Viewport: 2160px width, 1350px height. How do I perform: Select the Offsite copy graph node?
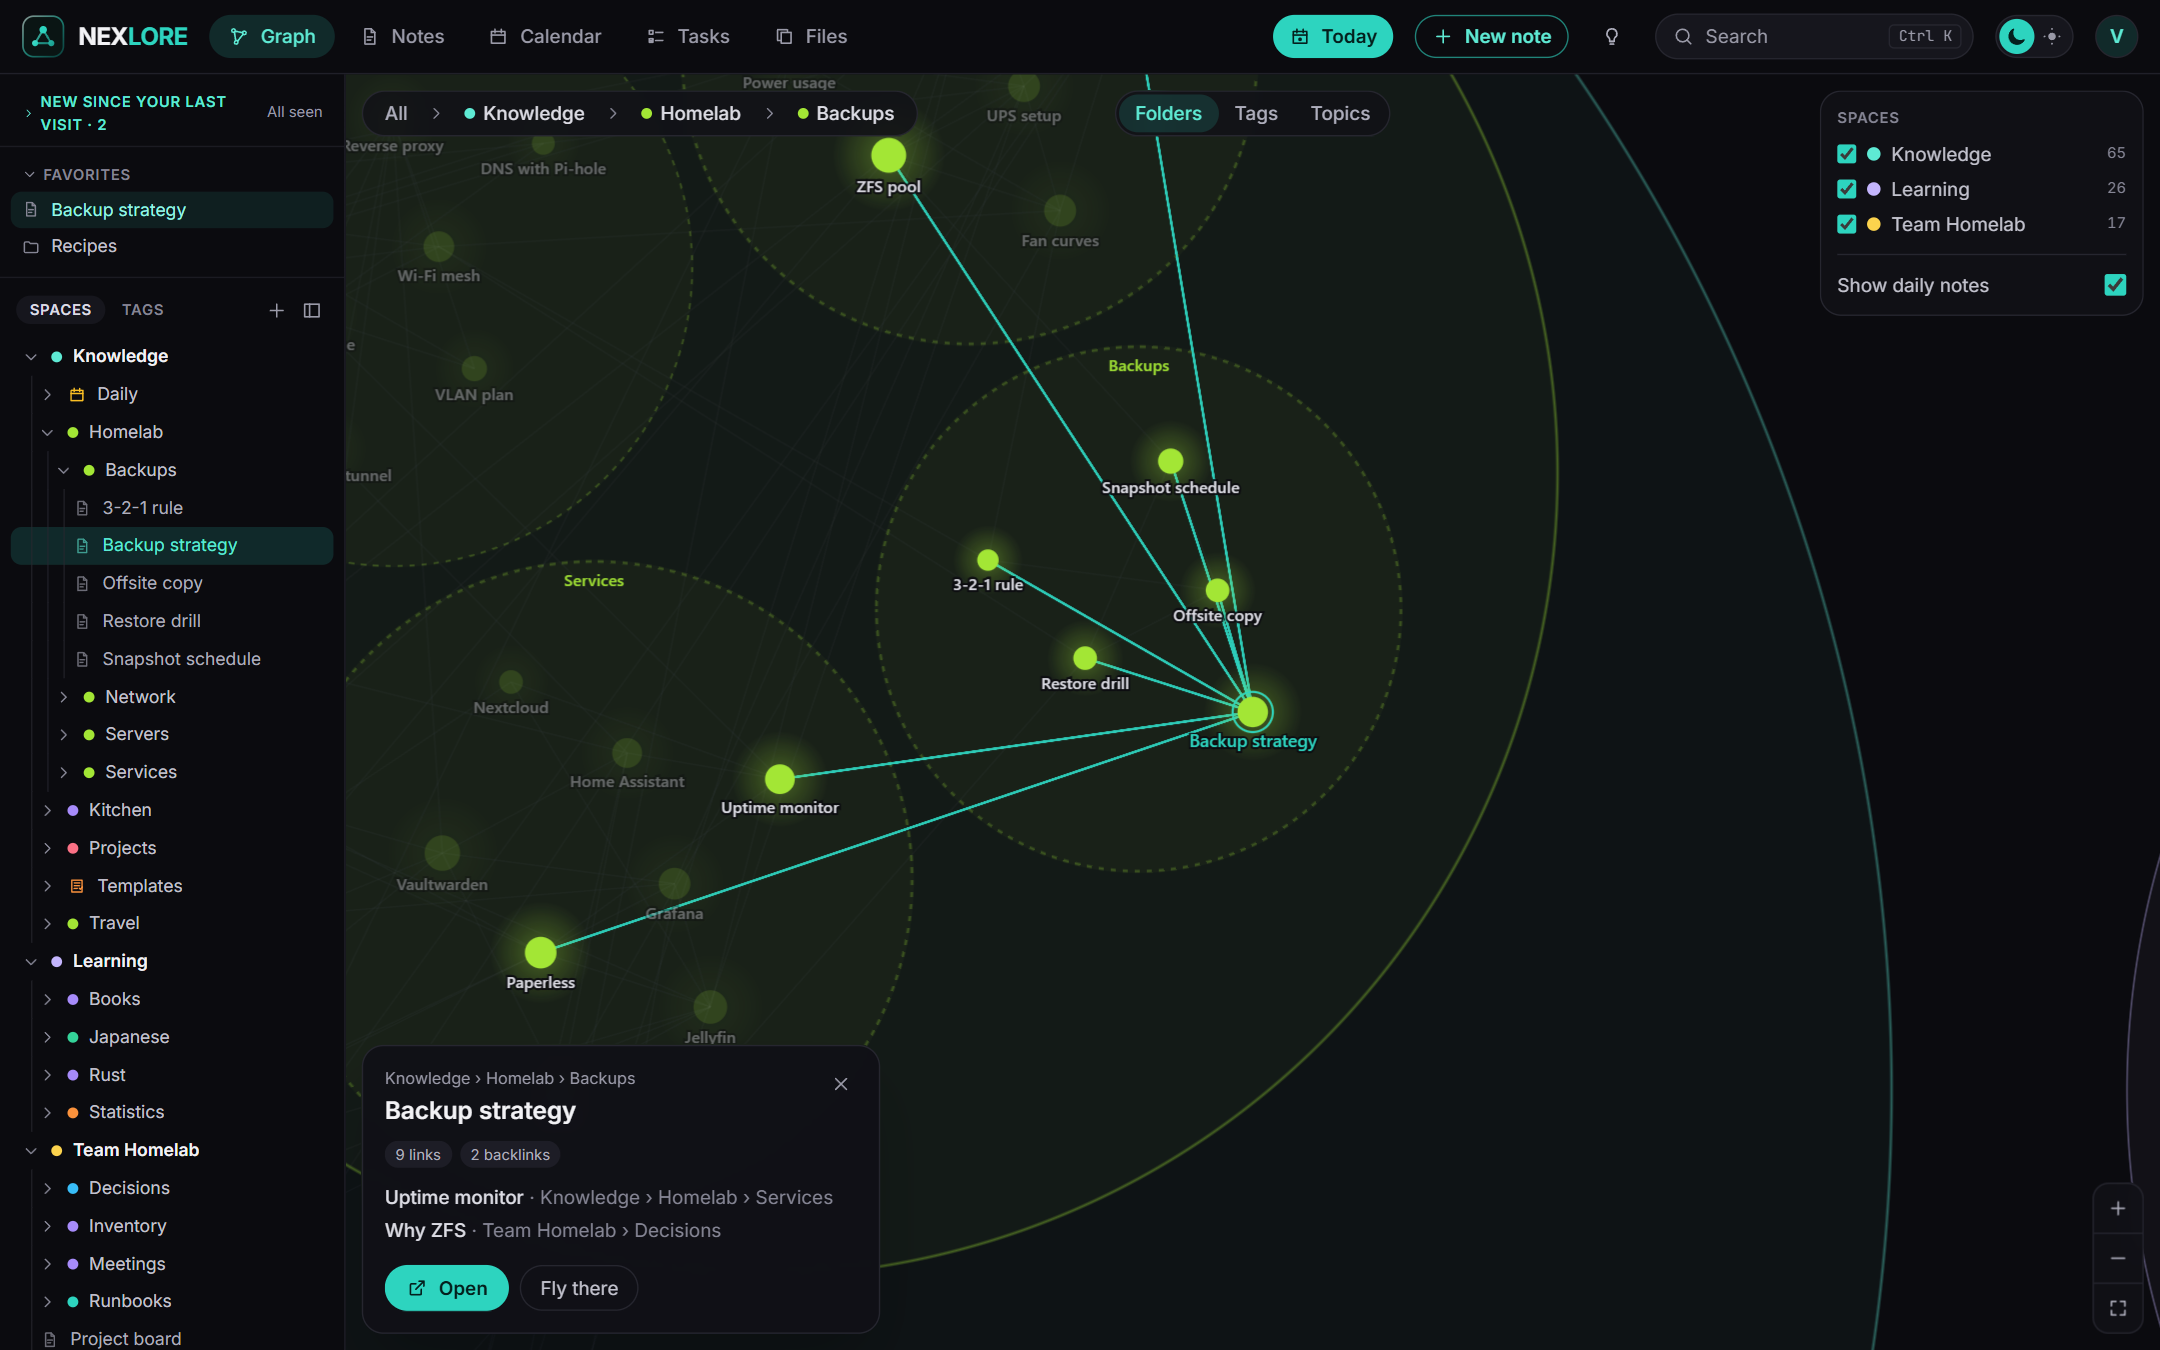click(1217, 590)
